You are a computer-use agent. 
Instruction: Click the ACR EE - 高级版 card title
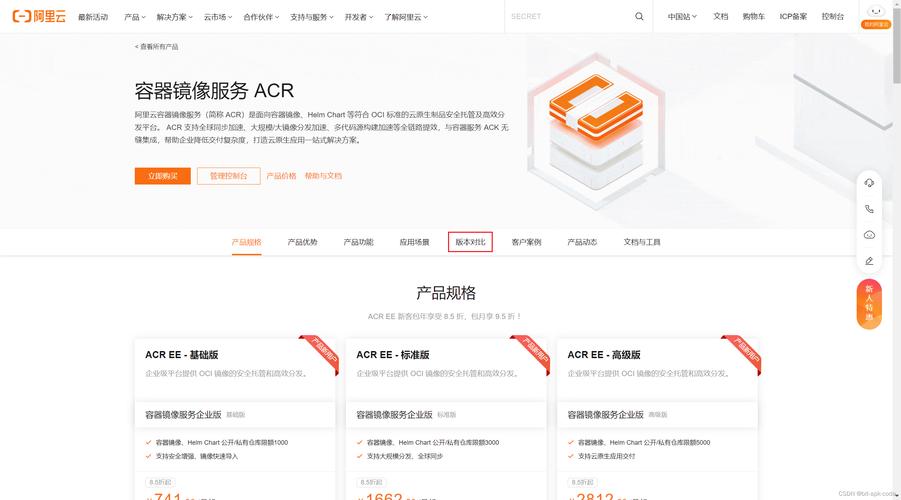coord(604,355)
